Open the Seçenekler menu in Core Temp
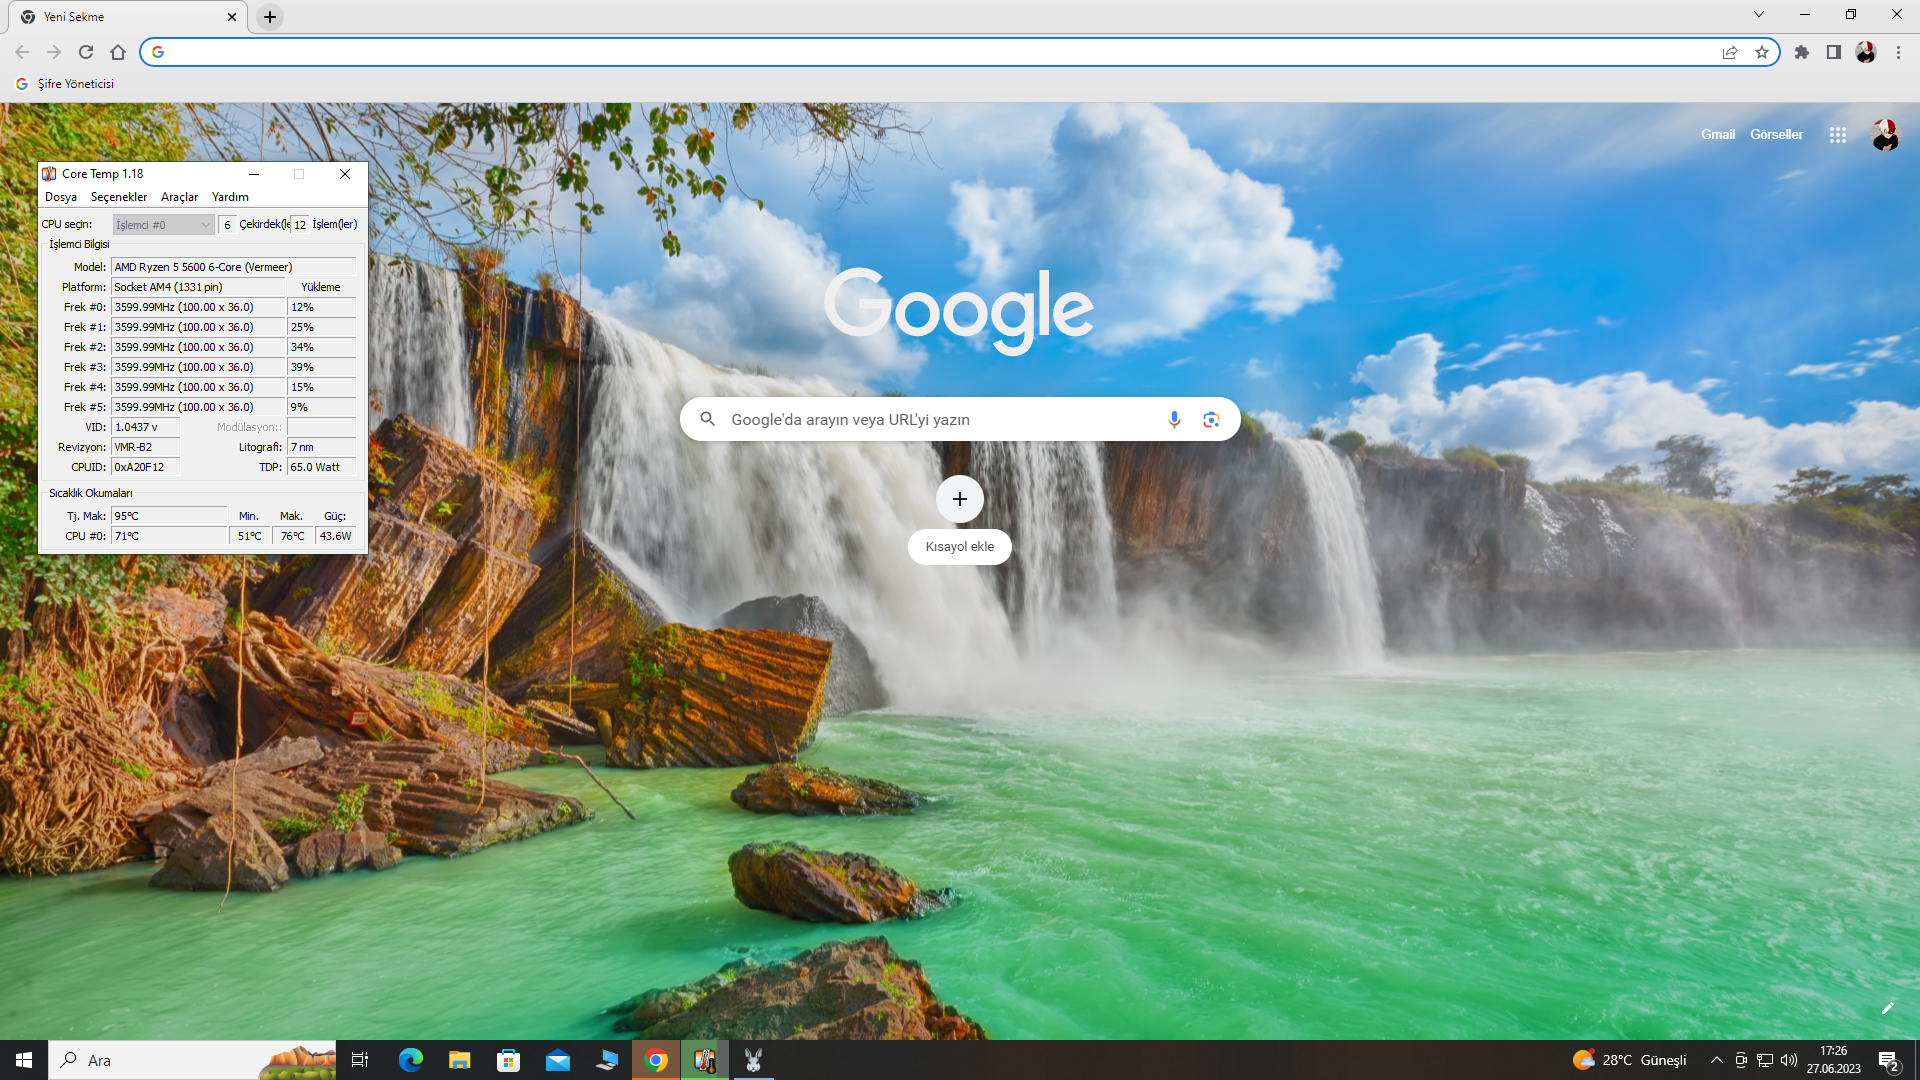 [x=118, y=197]
